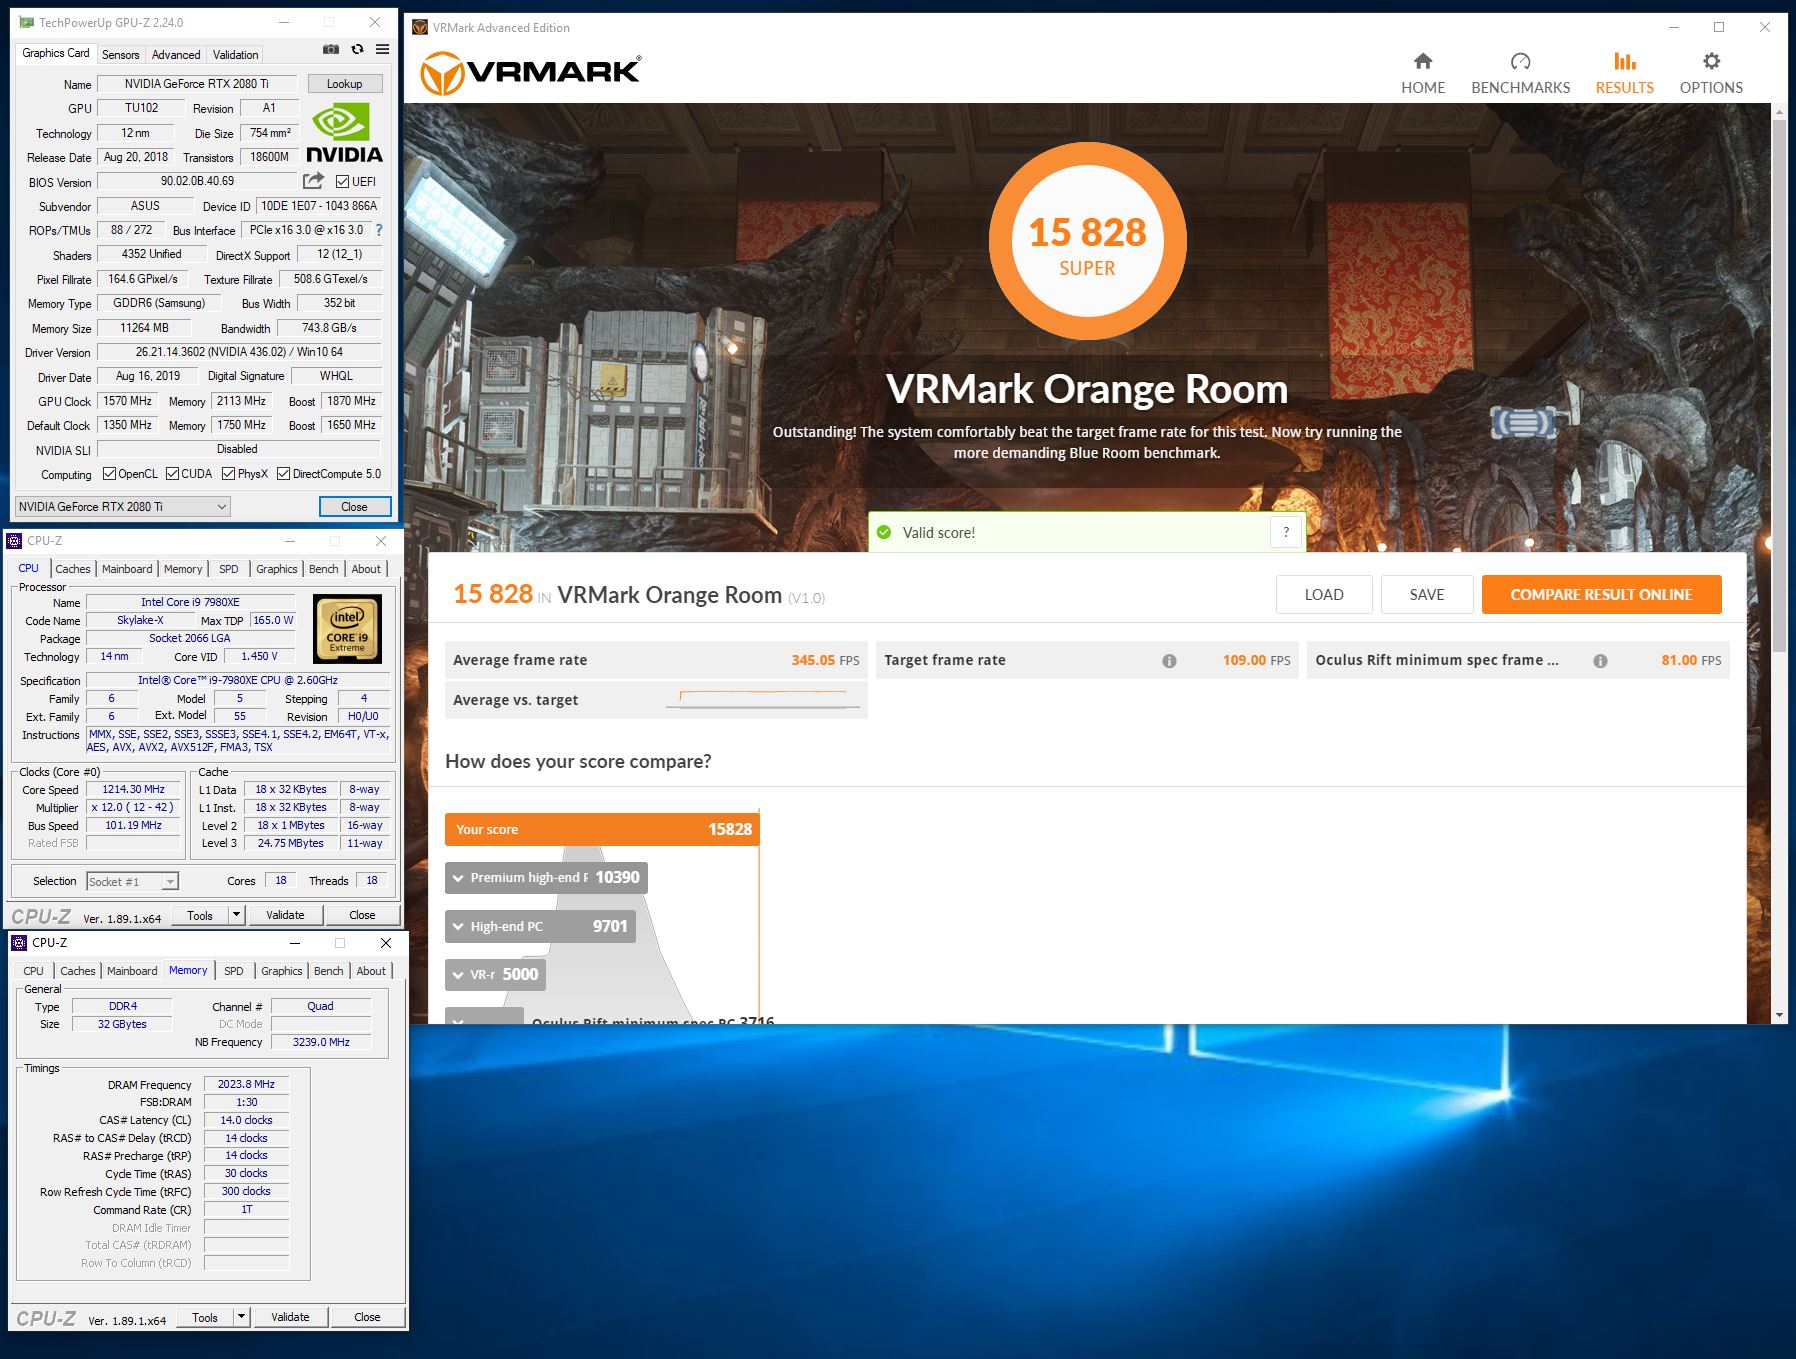Switch to the Sensors tab in GPU-Z
This screenshot has height=1359, width=1796.
120,54
